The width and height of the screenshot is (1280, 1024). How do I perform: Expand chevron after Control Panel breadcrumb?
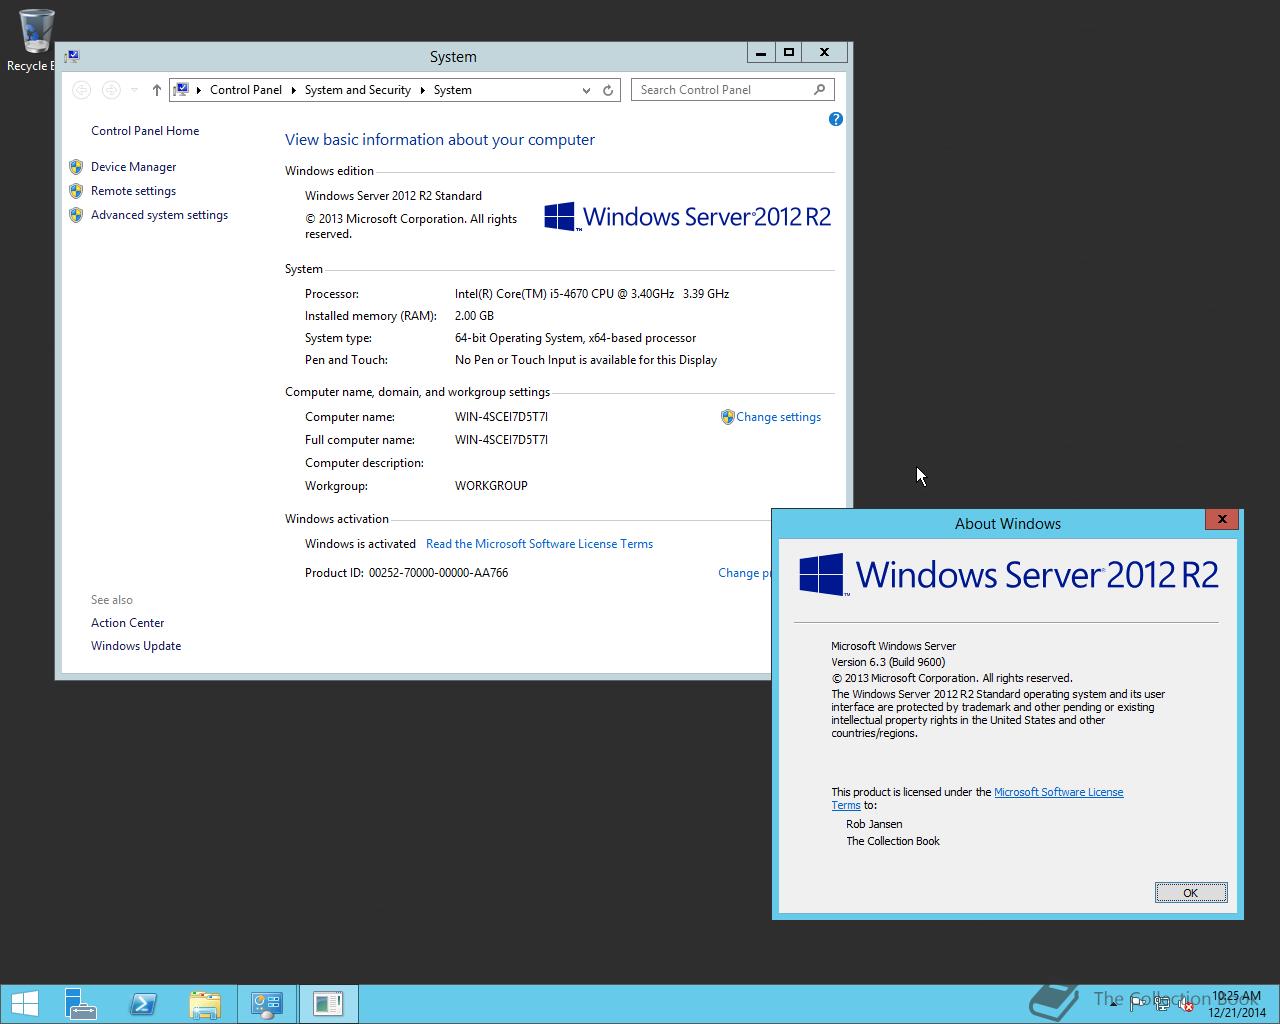(x=293, y=90)
